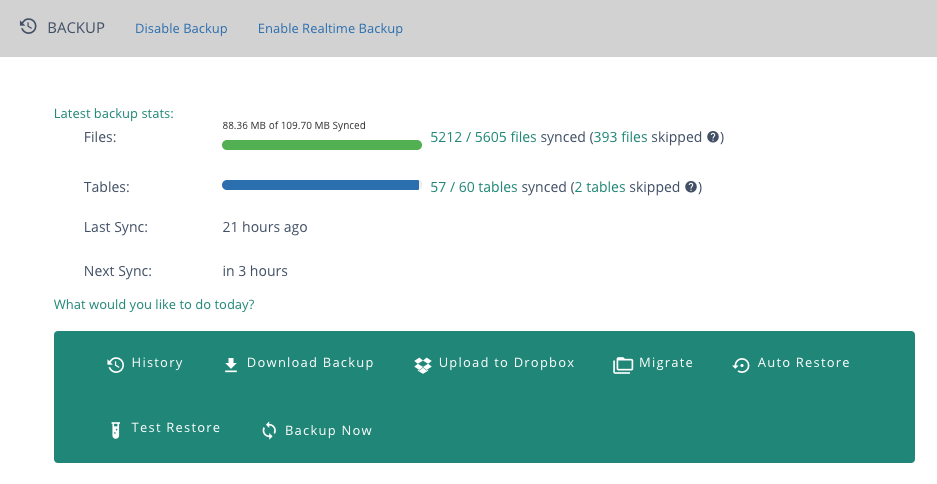Open help icon next to tables skipped
The image size is (937, 484).
click(x=691, y=187)
